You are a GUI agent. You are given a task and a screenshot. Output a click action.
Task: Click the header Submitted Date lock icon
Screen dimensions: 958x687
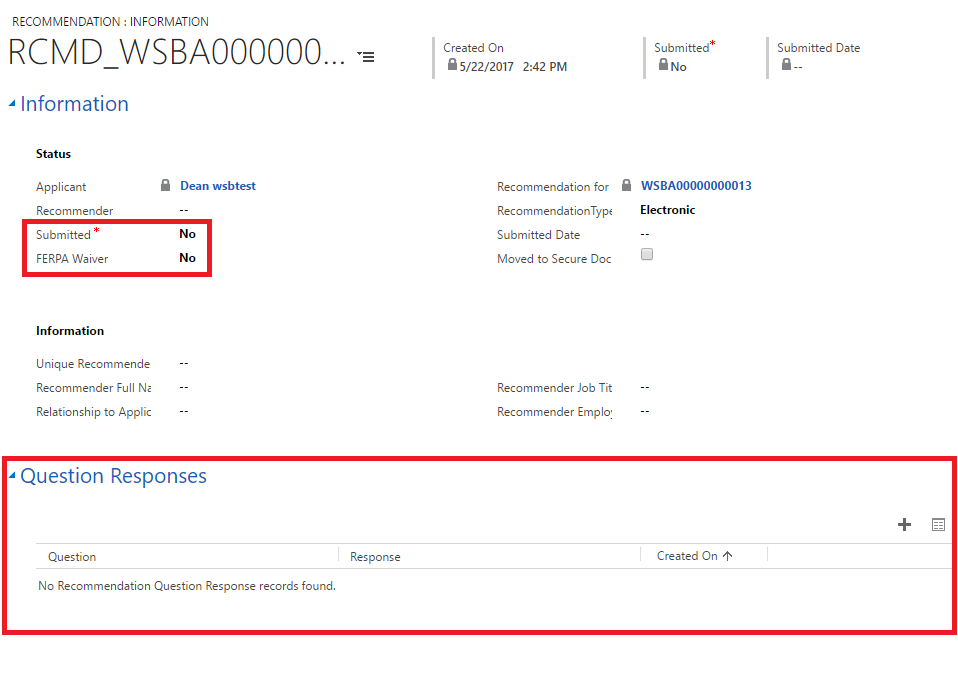point(786,65)
